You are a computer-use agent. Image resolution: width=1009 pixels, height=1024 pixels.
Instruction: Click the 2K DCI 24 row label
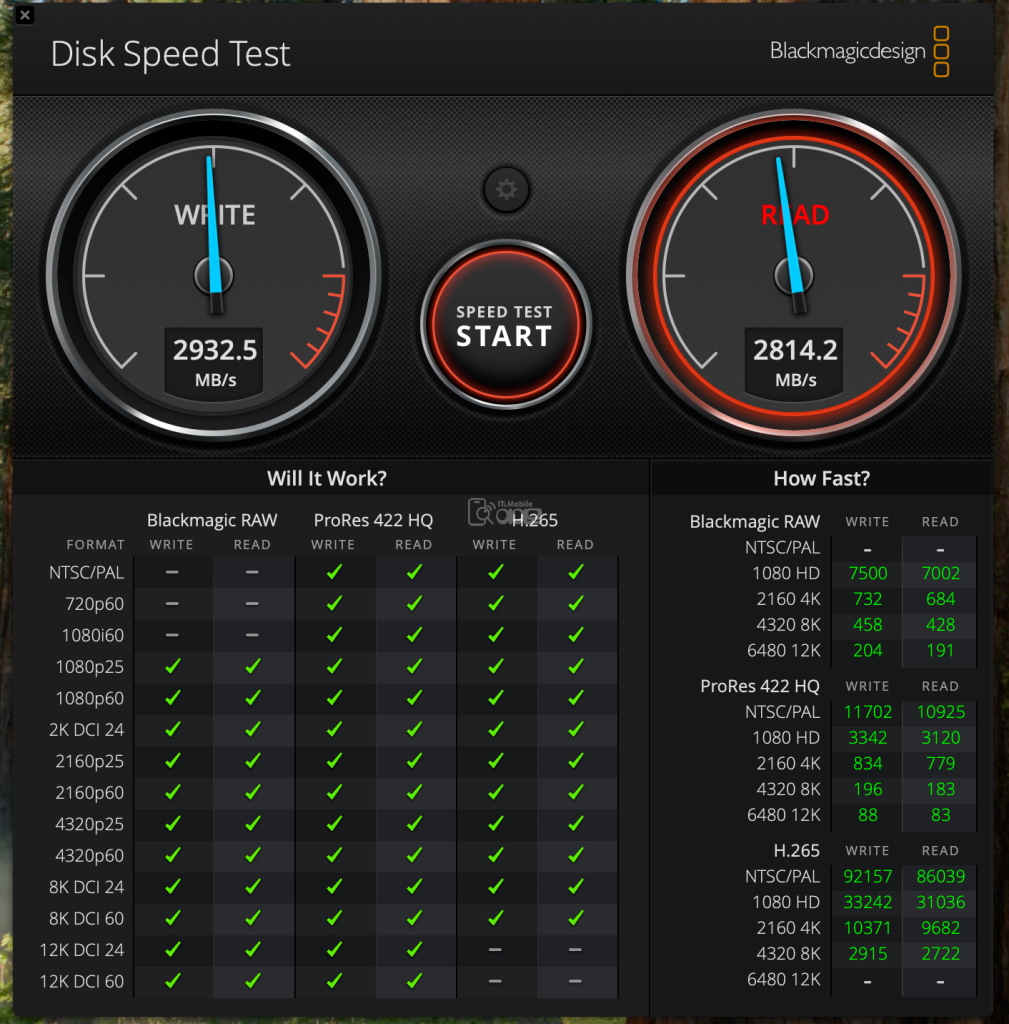pyautogui.click(x=86, y=729)
